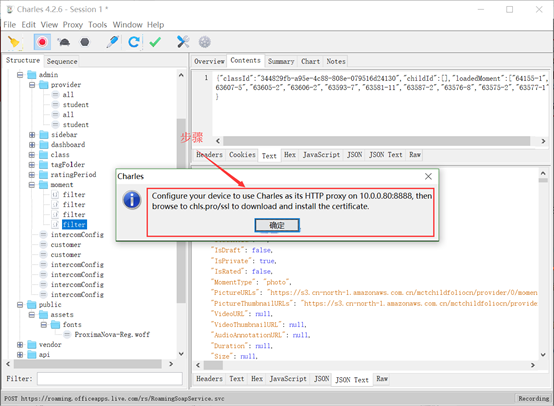This screenshot has height=406, width=554.
Task: Open request Raw tab
Action: tap(415, 155)
